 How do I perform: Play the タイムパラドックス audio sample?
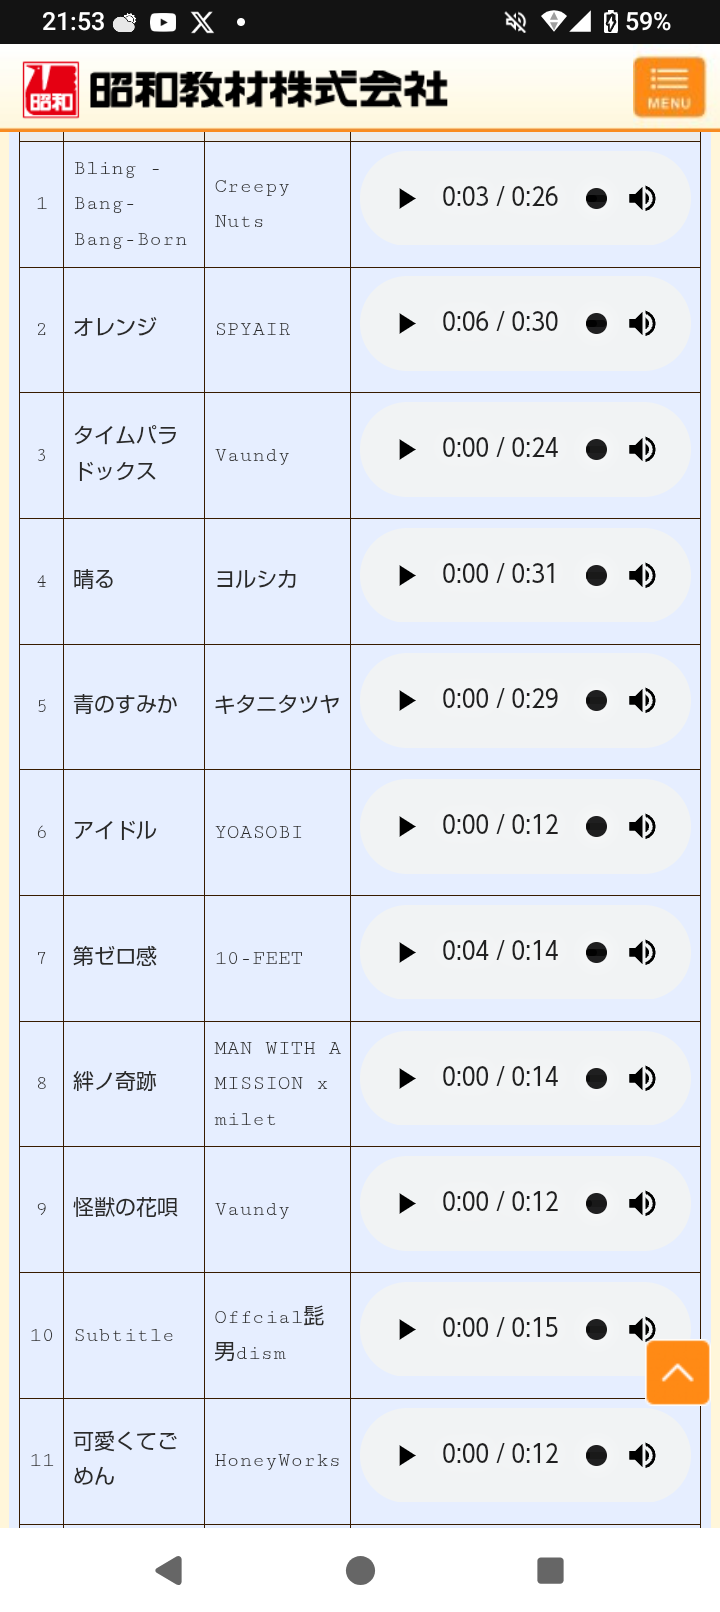click(406, 450)
